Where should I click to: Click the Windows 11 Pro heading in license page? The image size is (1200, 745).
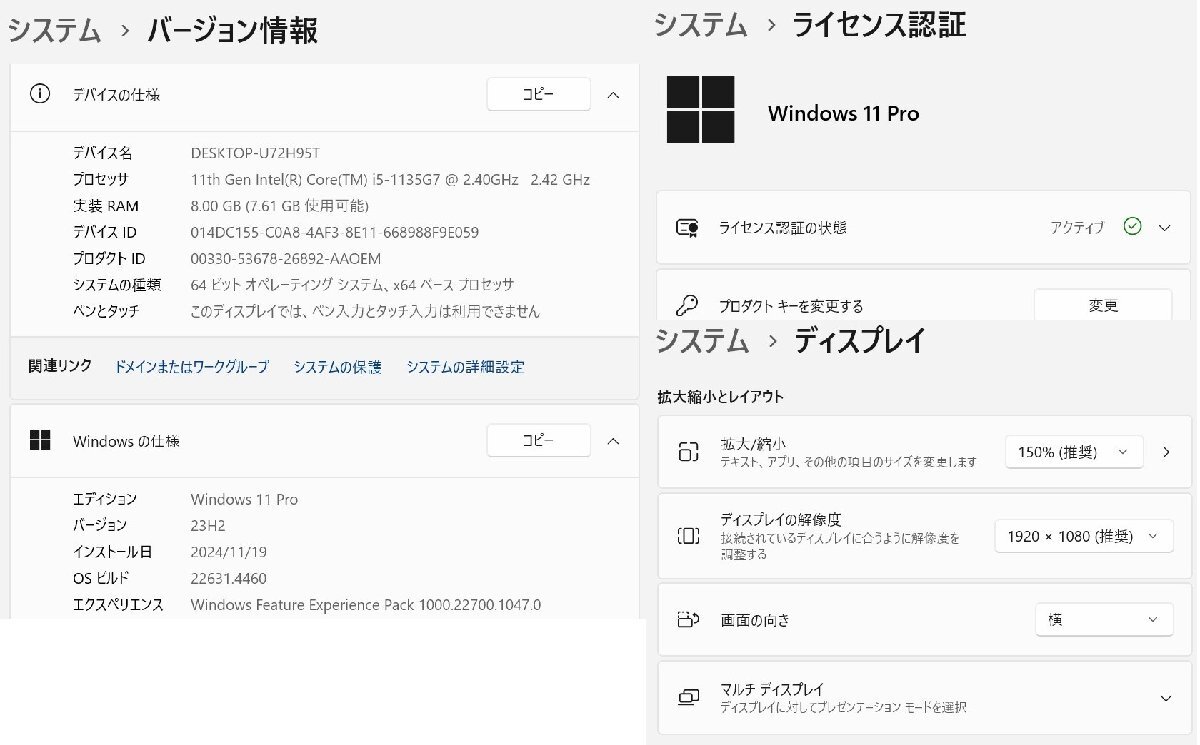click(844, 113)
